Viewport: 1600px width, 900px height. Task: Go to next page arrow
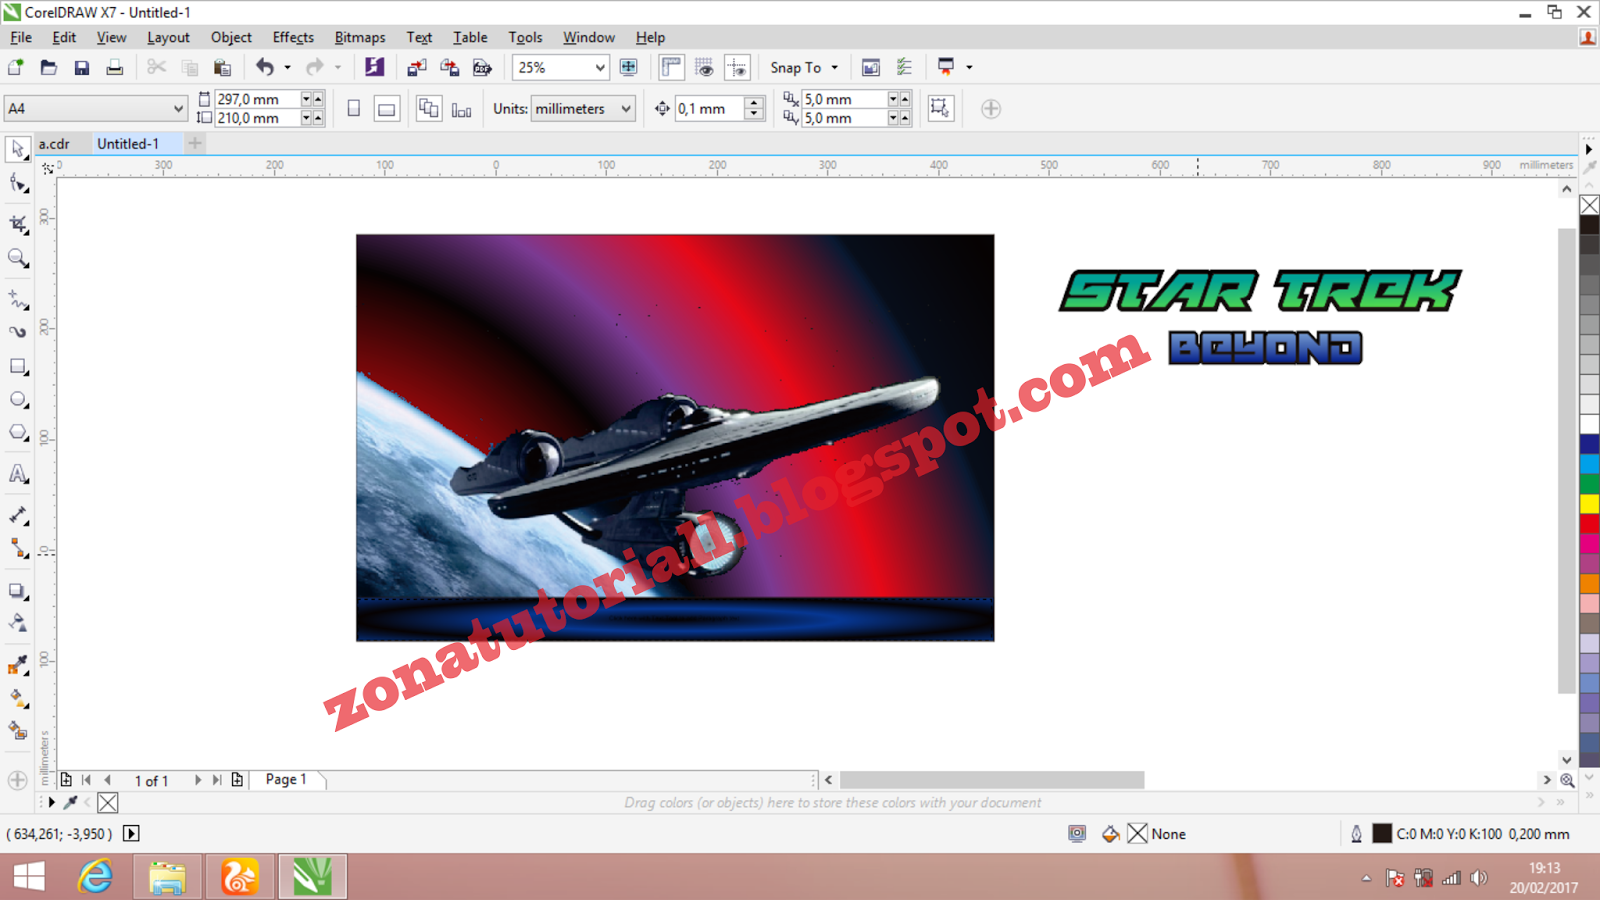(x=197, y=780)
